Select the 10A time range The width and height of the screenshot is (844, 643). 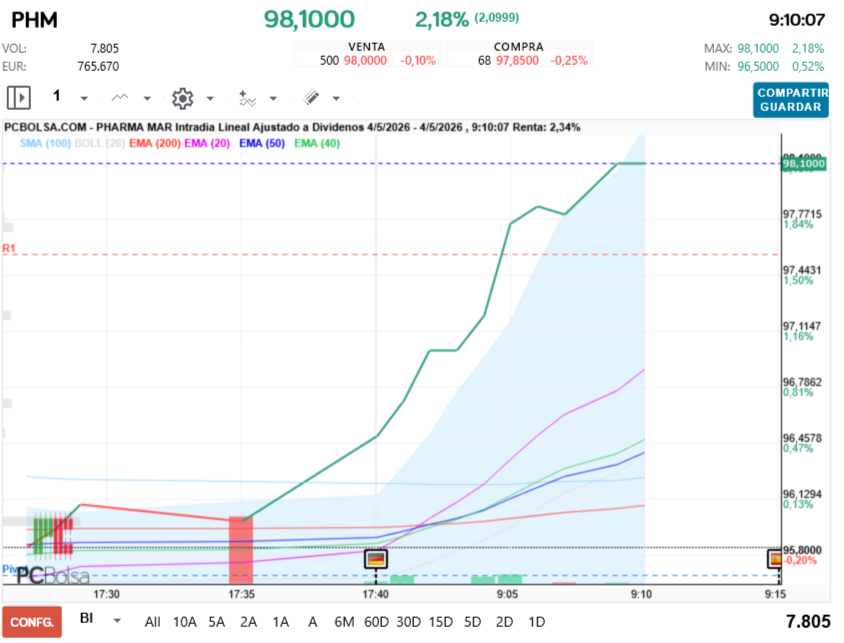coord(185,622)
